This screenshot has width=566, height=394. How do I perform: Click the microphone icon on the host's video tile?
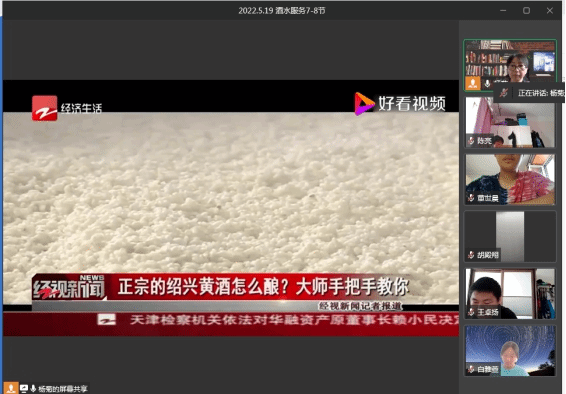click(487, 84)
